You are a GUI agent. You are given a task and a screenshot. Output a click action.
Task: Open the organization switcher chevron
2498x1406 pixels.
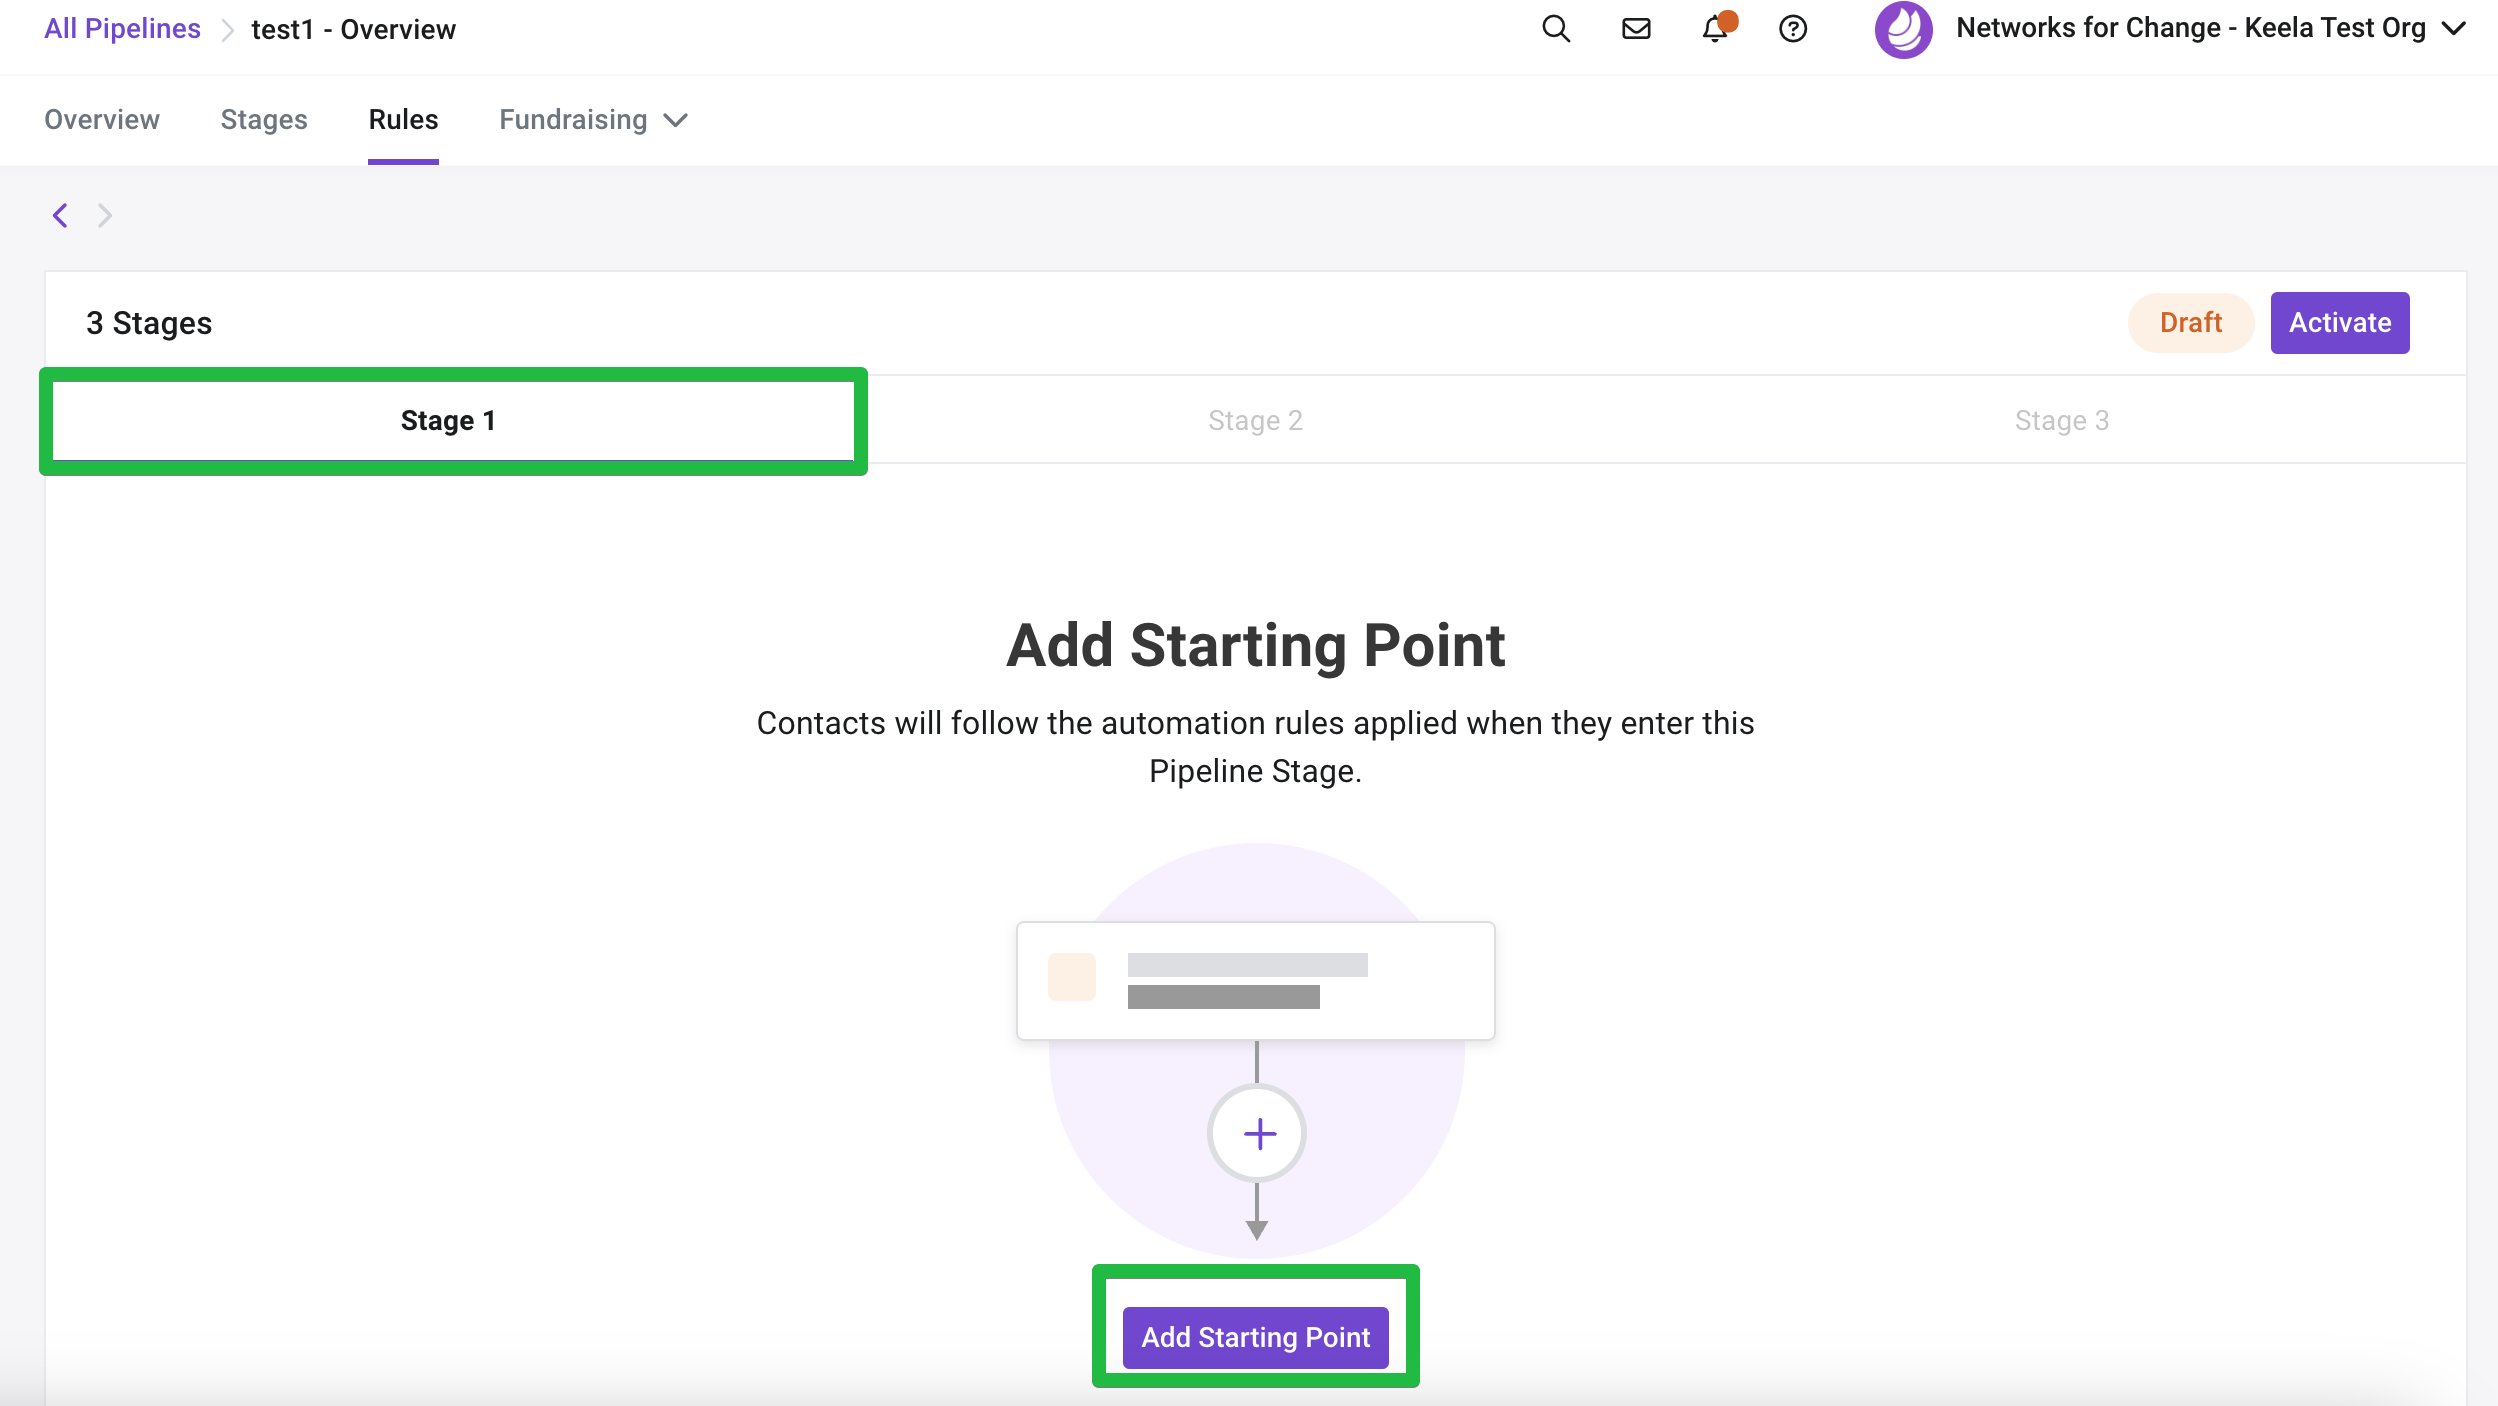pyautogui.click(x=2453, y=29)
